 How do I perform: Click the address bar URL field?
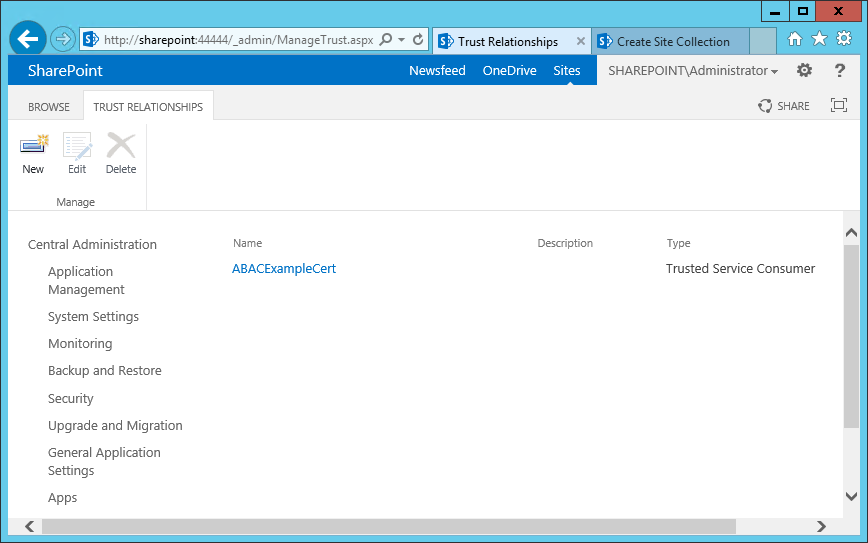[238, 40]
